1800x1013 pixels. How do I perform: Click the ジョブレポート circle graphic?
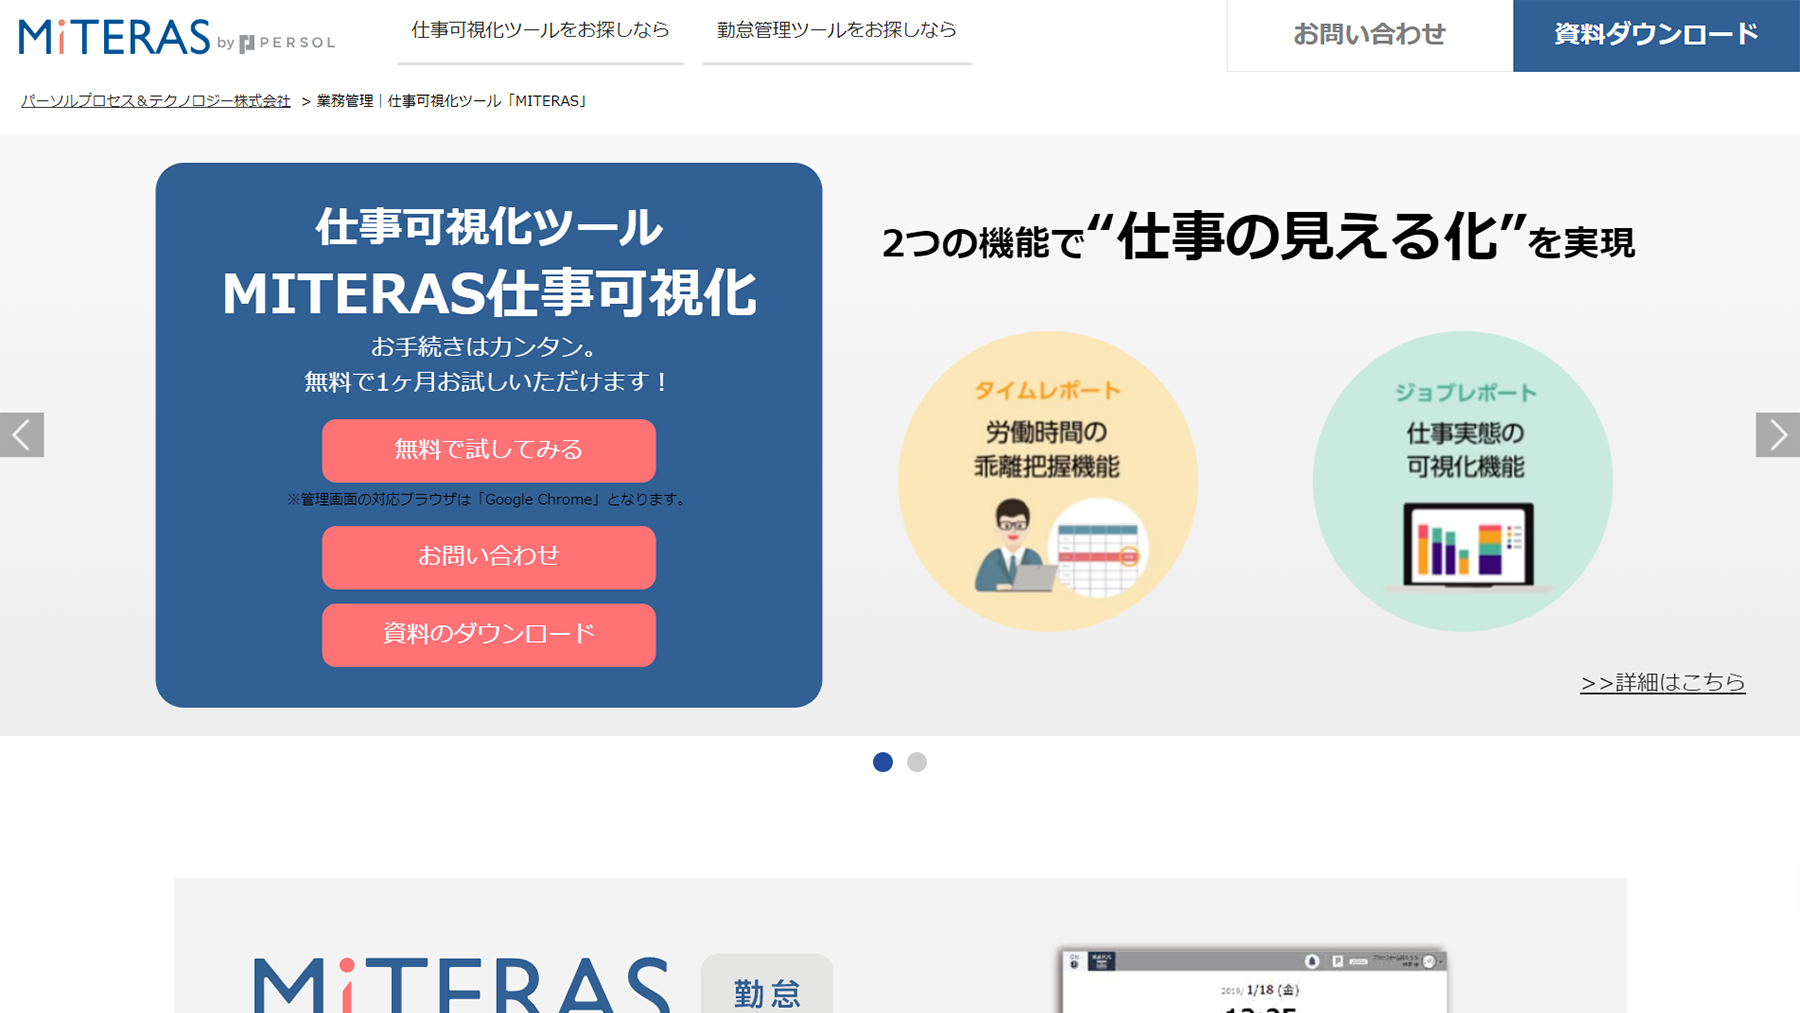pos(1463,481)
